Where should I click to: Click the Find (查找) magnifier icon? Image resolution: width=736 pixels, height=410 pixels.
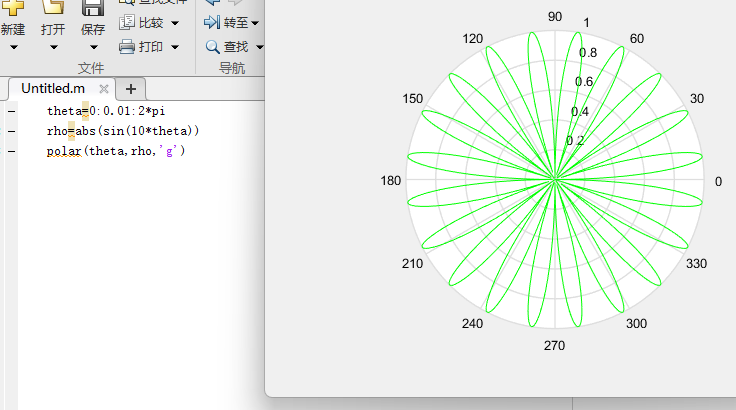tap(212, 46)
